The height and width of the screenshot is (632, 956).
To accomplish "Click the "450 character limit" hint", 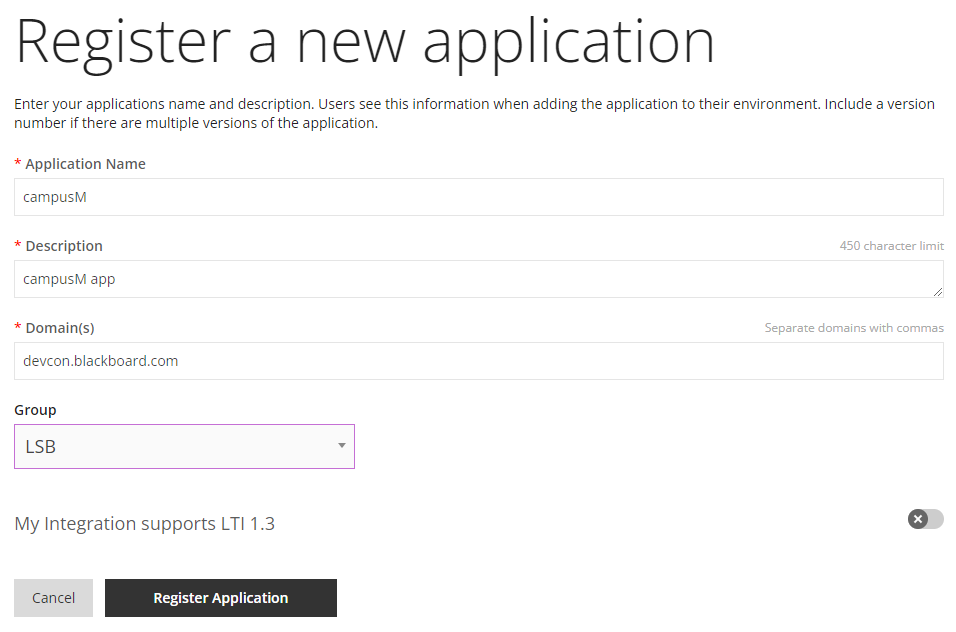I will pyautogui.click(x=891, y=246).
